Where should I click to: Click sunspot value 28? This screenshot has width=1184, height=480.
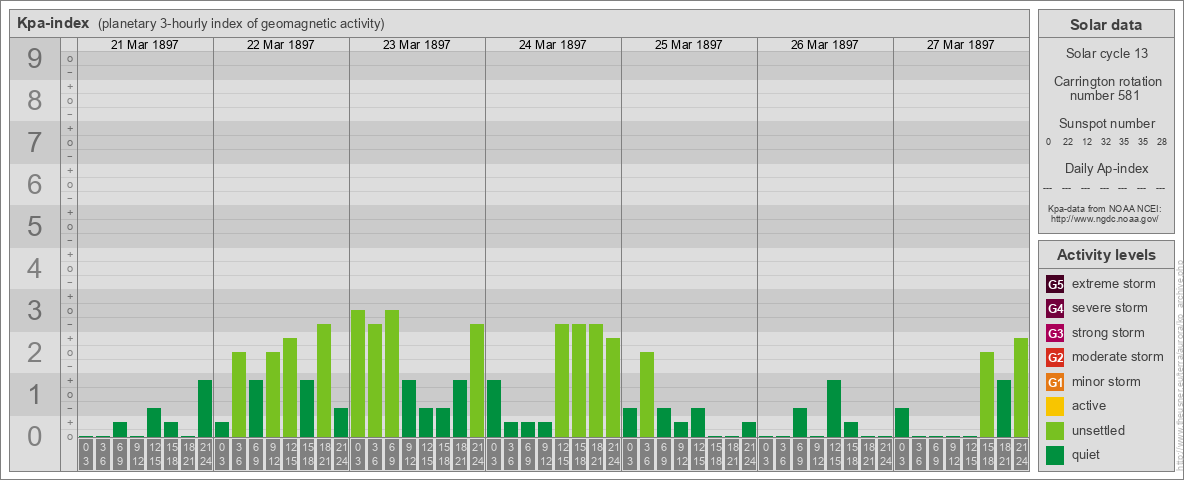point(1161,142)
